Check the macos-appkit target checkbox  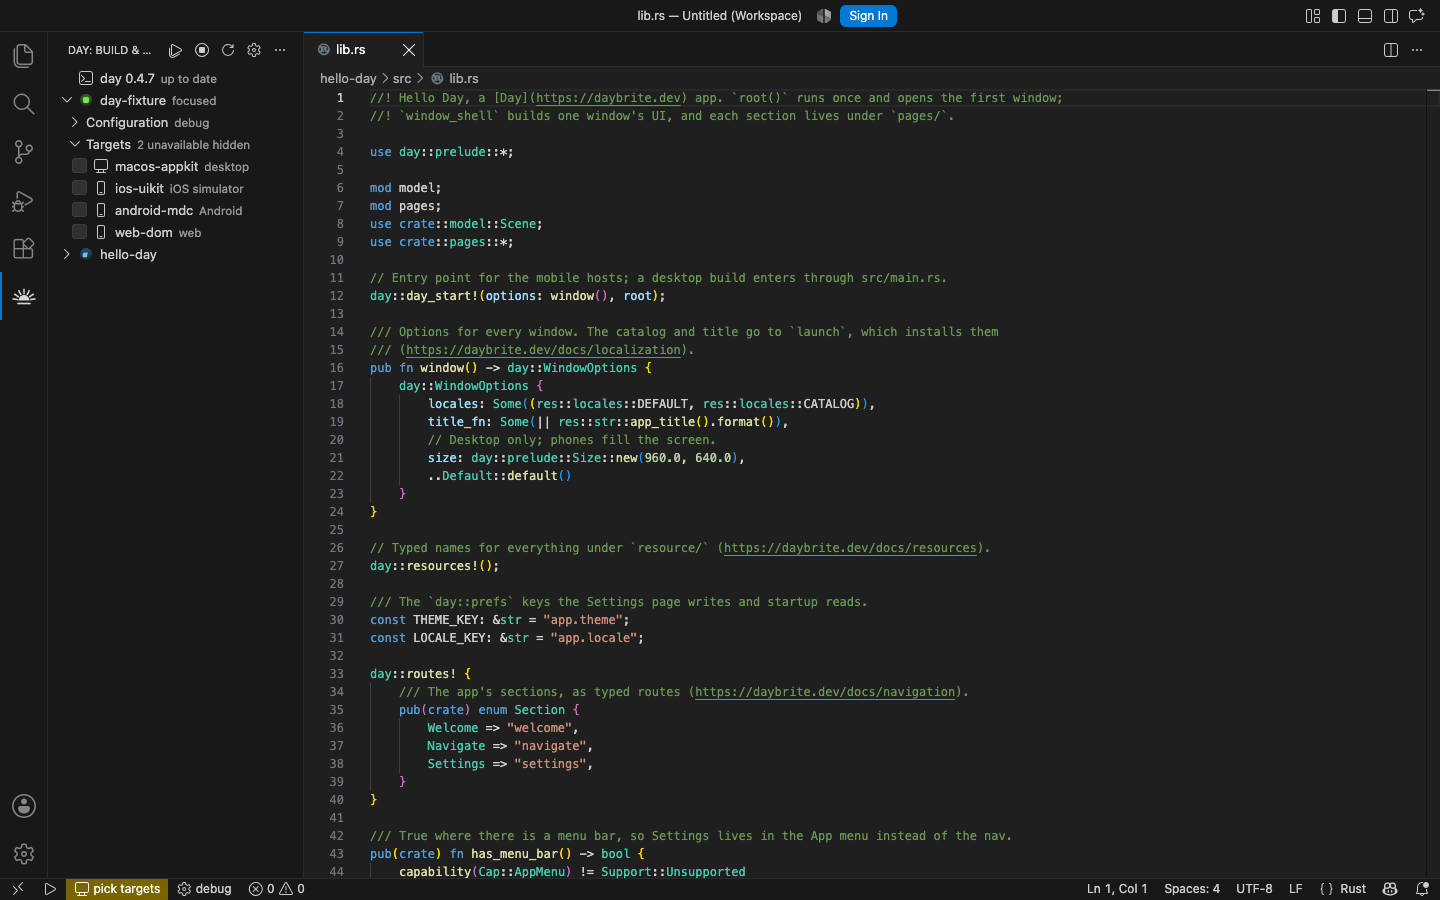click(x=79, y=166)
